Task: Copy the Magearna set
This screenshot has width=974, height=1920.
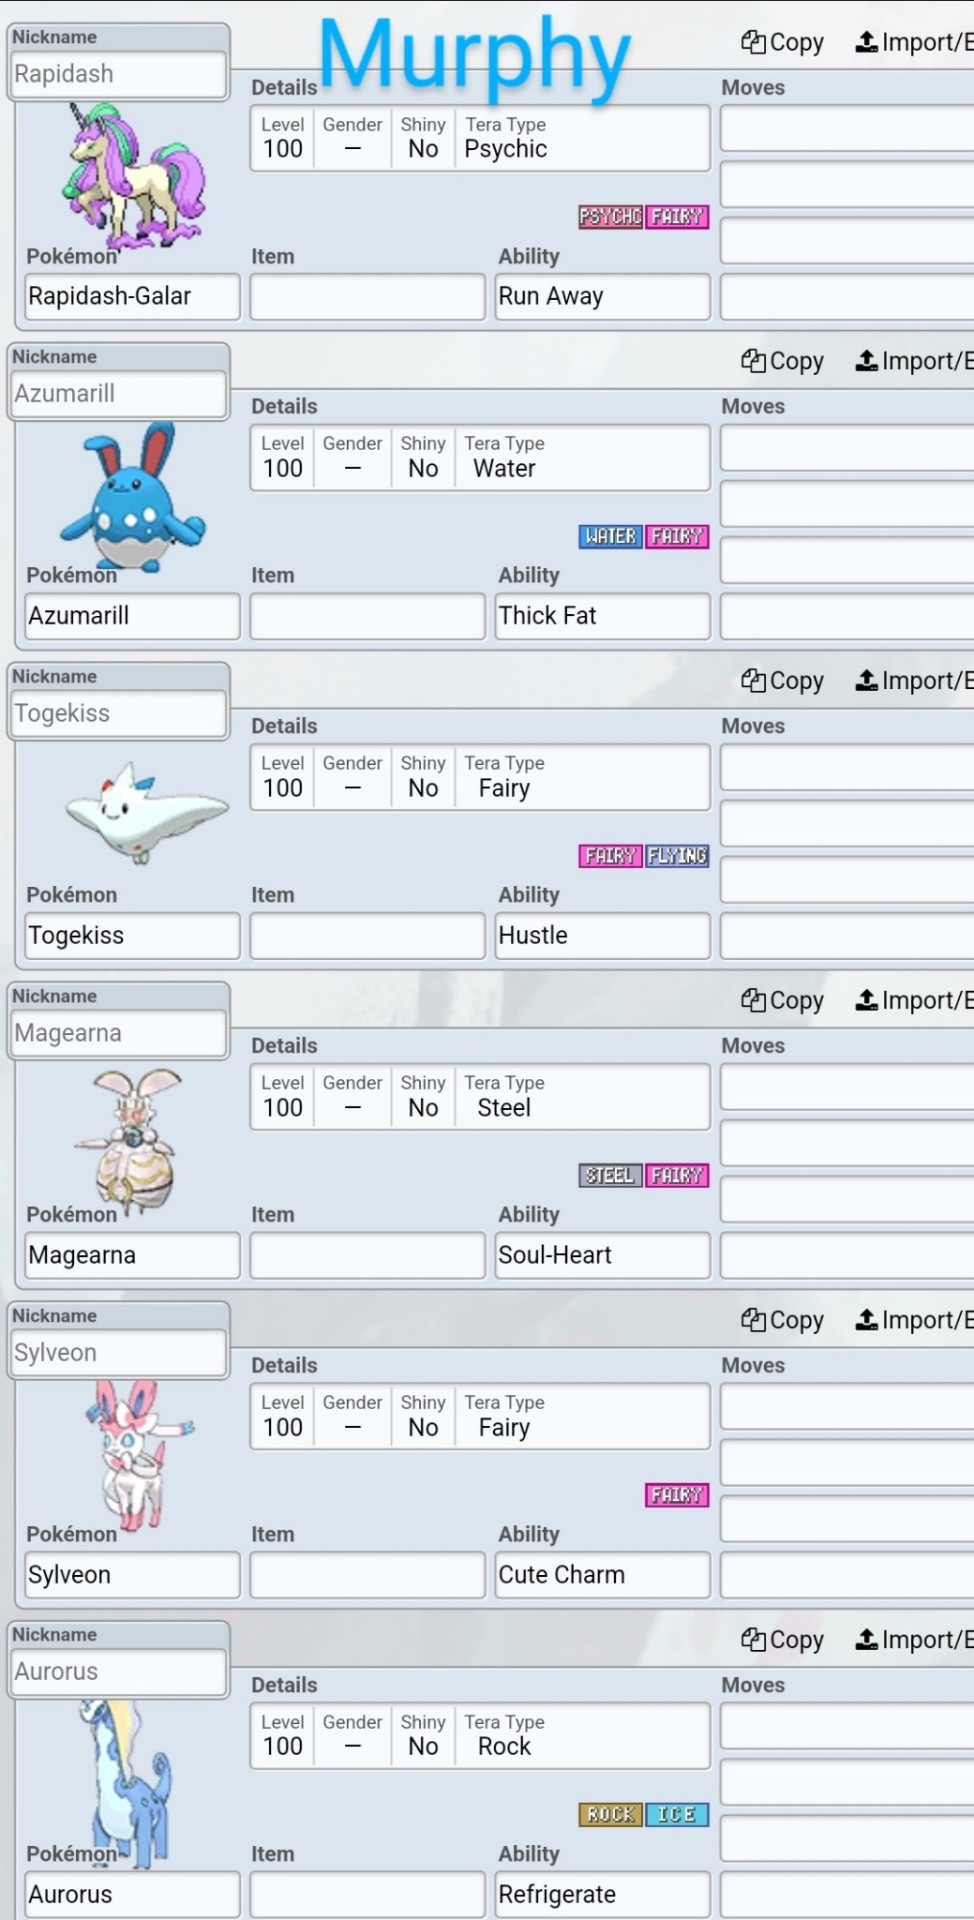Action: (x=782, y=1001)
